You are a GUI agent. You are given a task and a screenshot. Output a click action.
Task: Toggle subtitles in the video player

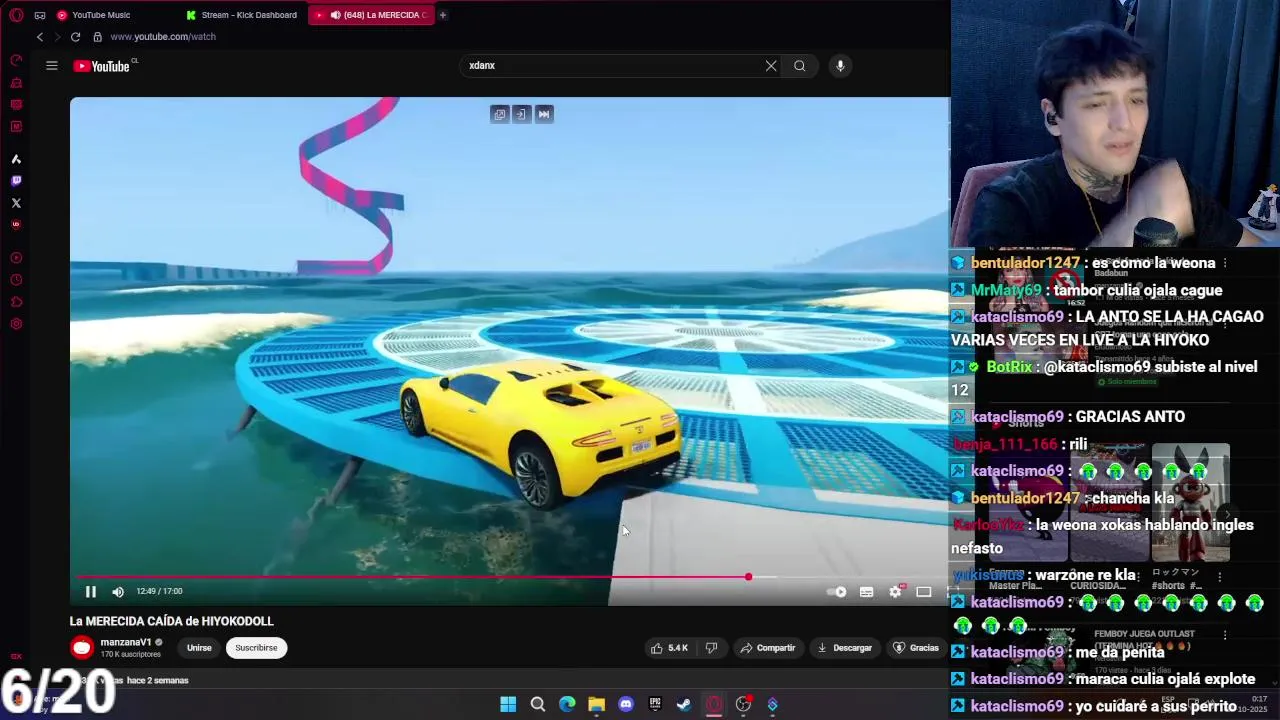pyautogui.click(x=866, y=592)
